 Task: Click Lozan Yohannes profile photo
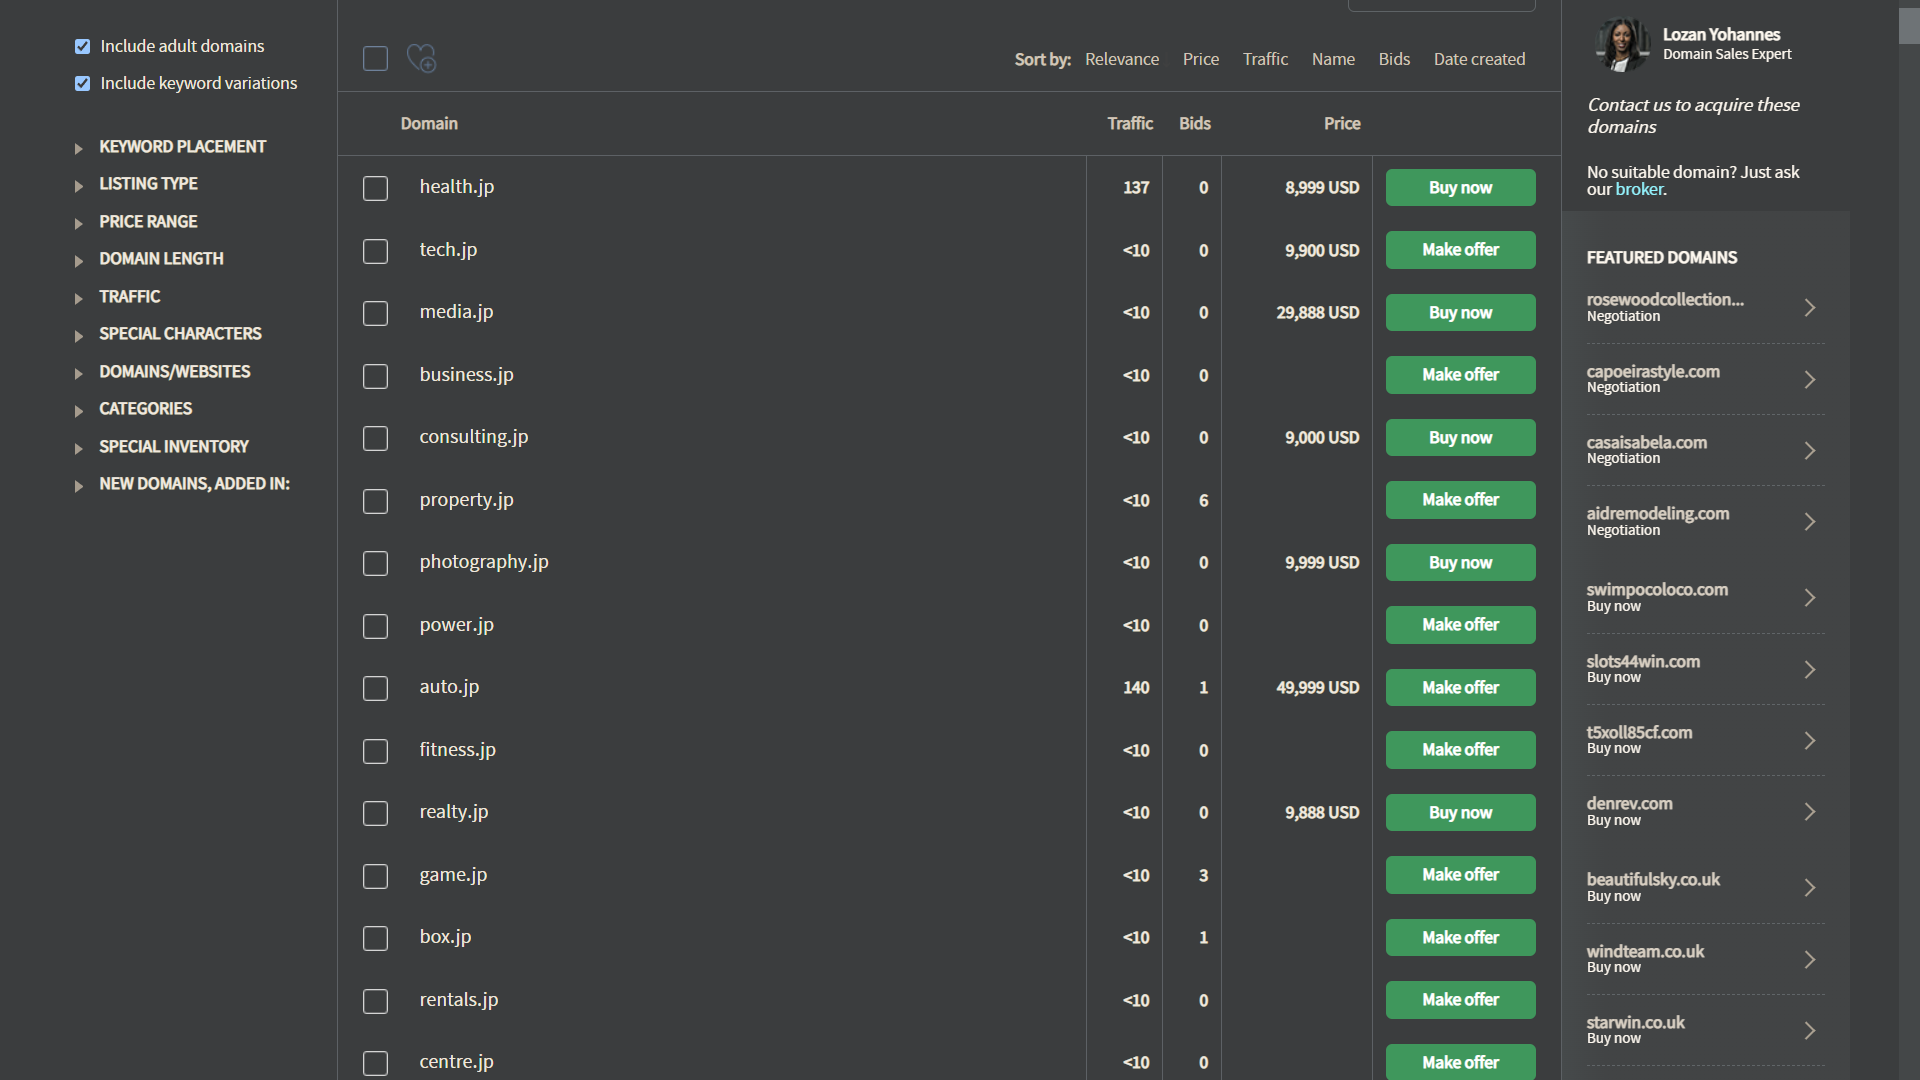tap(1621, 45)
